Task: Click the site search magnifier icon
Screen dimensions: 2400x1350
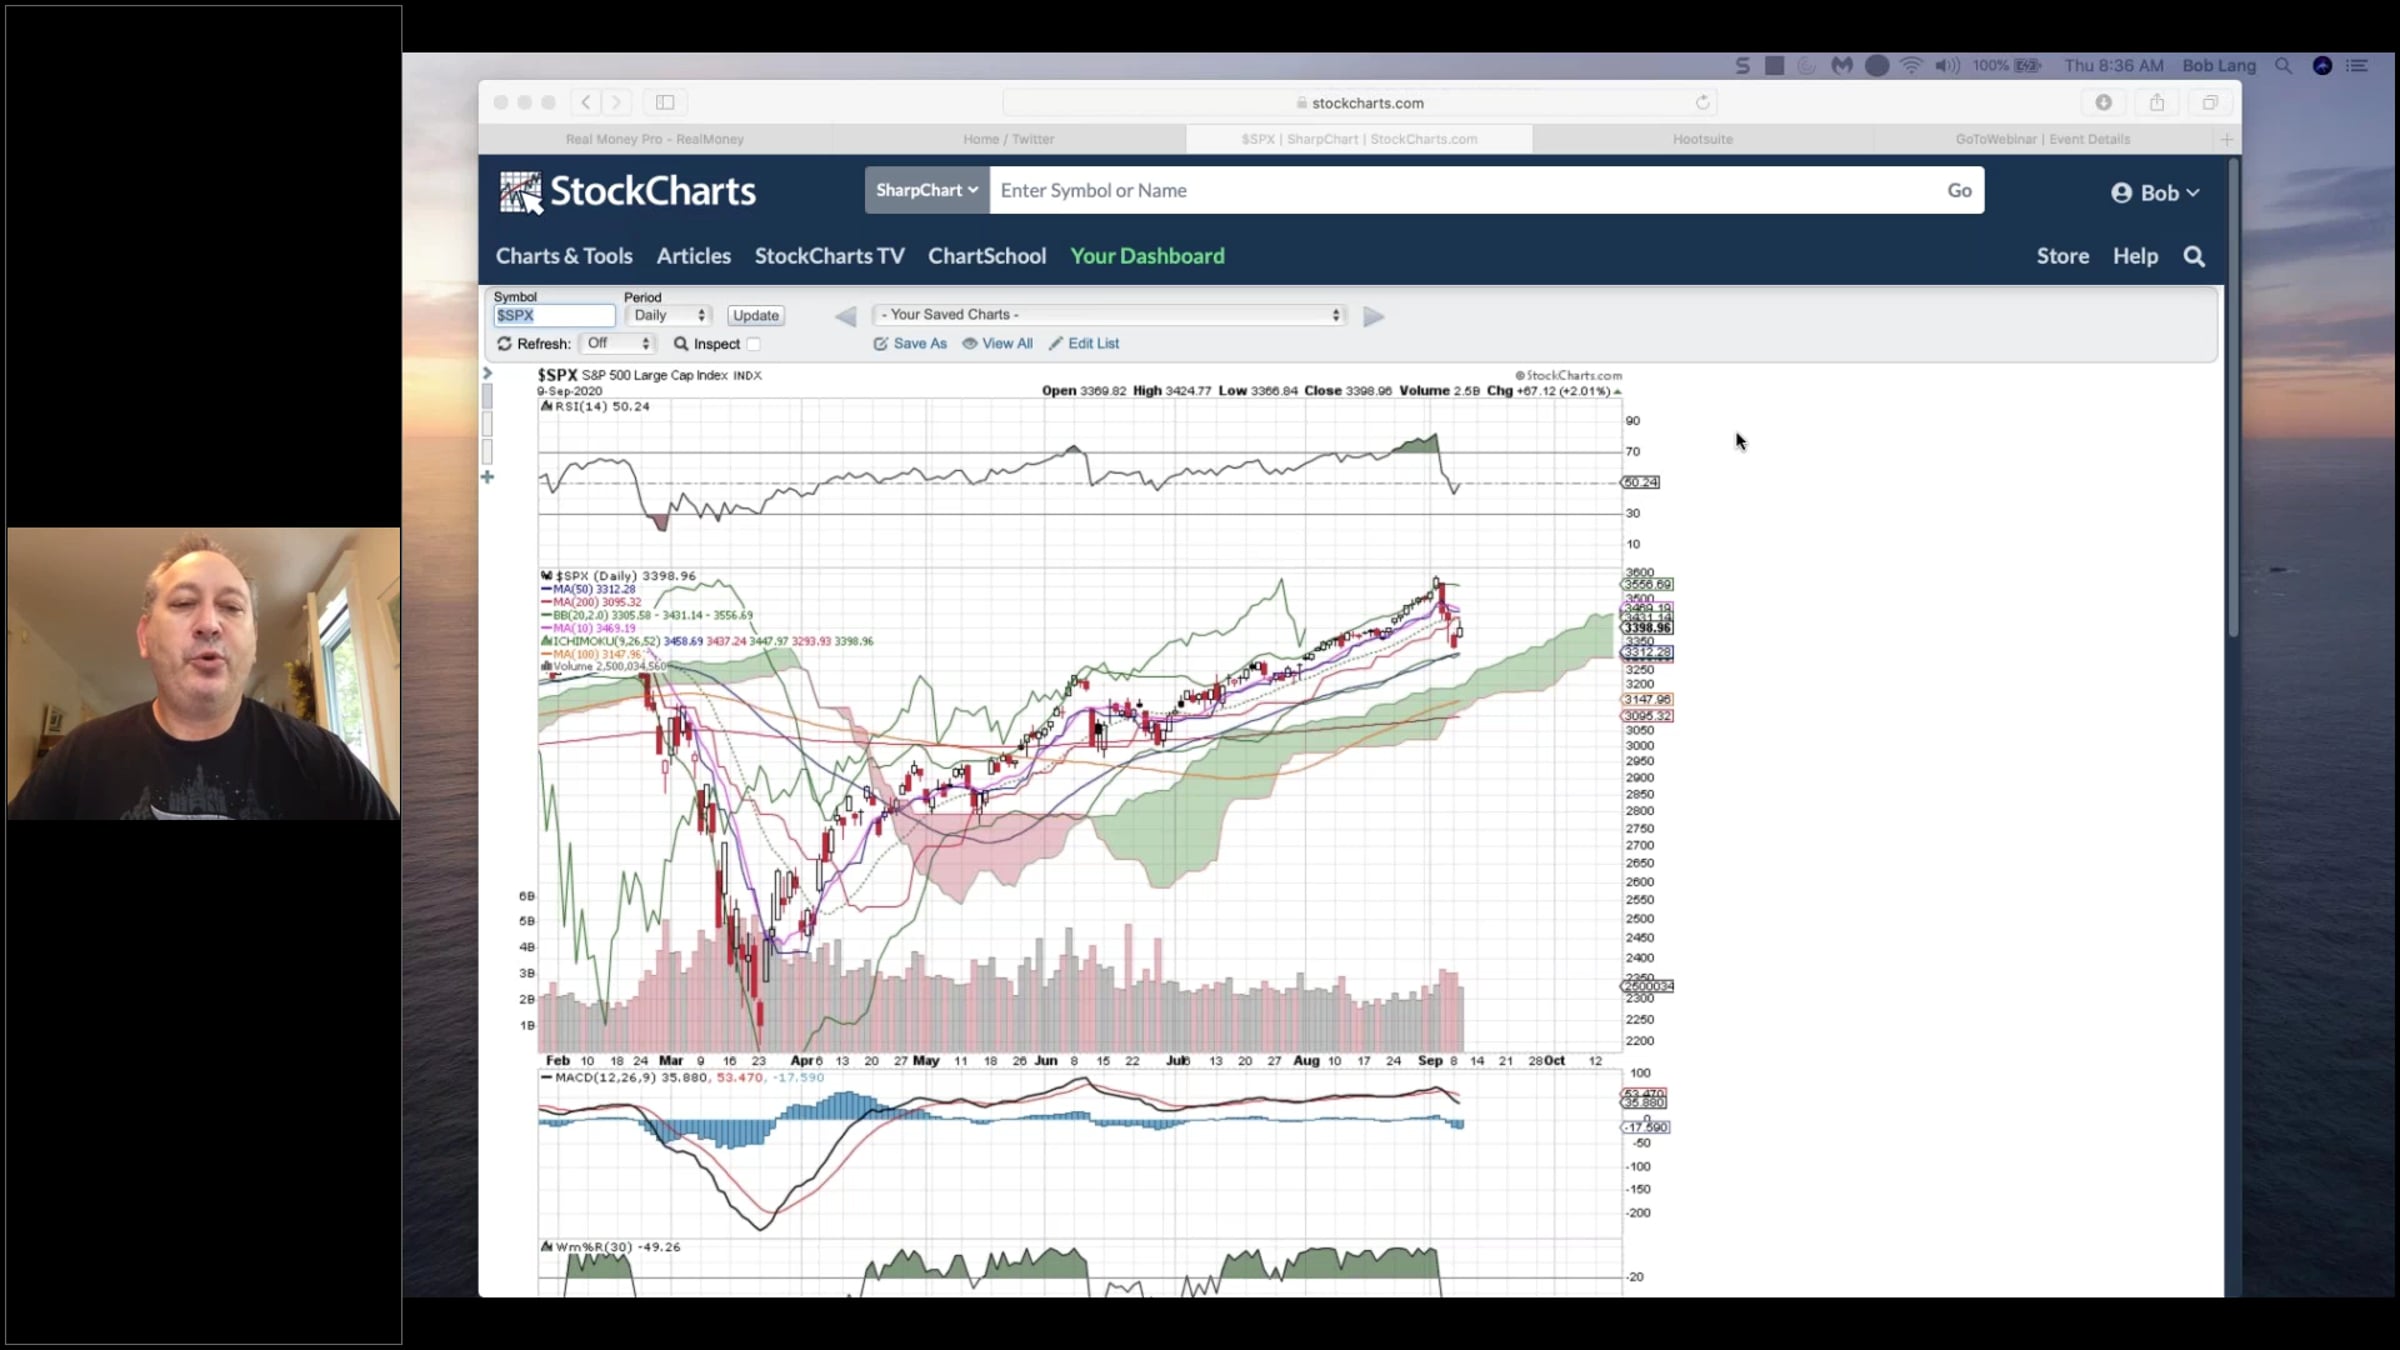Action: 2194,257
